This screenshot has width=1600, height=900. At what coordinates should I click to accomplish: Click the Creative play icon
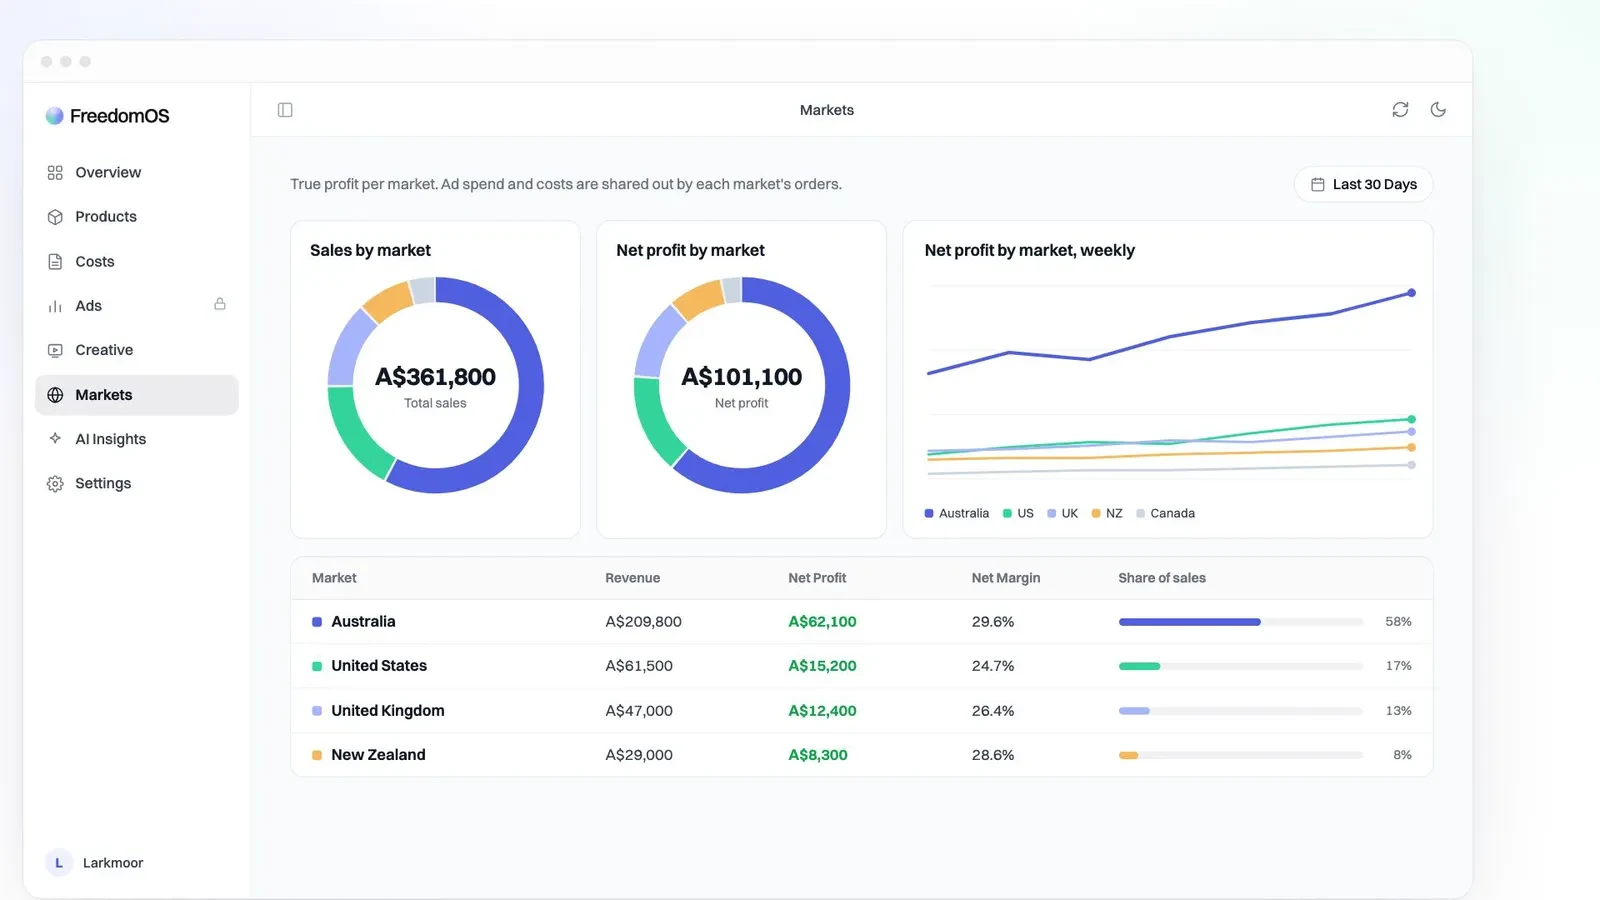(55, 350)
